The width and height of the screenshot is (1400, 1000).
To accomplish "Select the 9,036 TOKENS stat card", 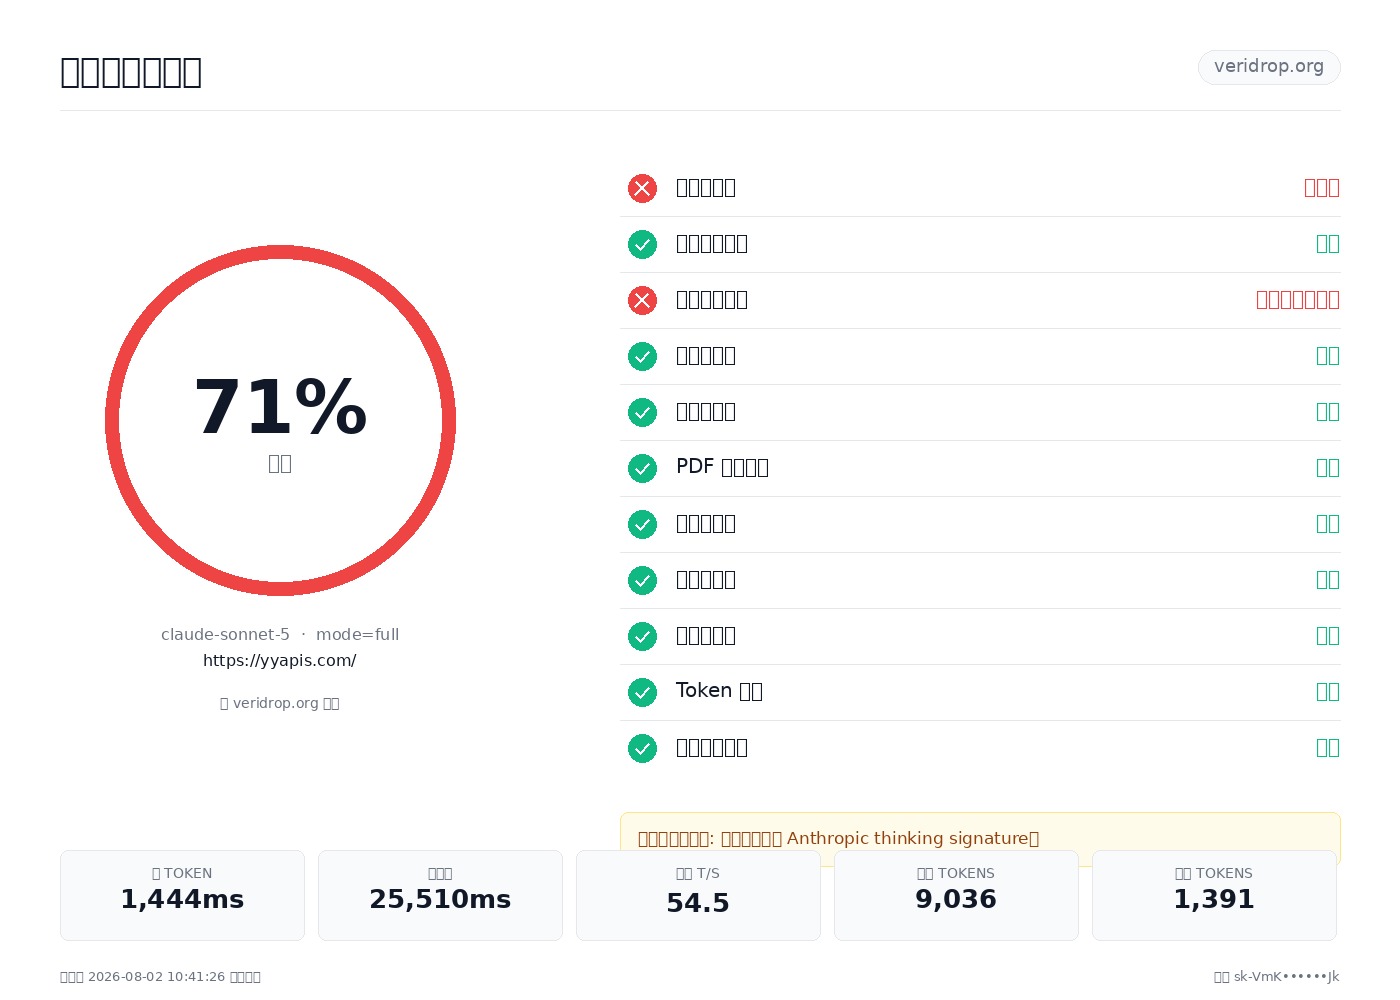I will [956, 895].
